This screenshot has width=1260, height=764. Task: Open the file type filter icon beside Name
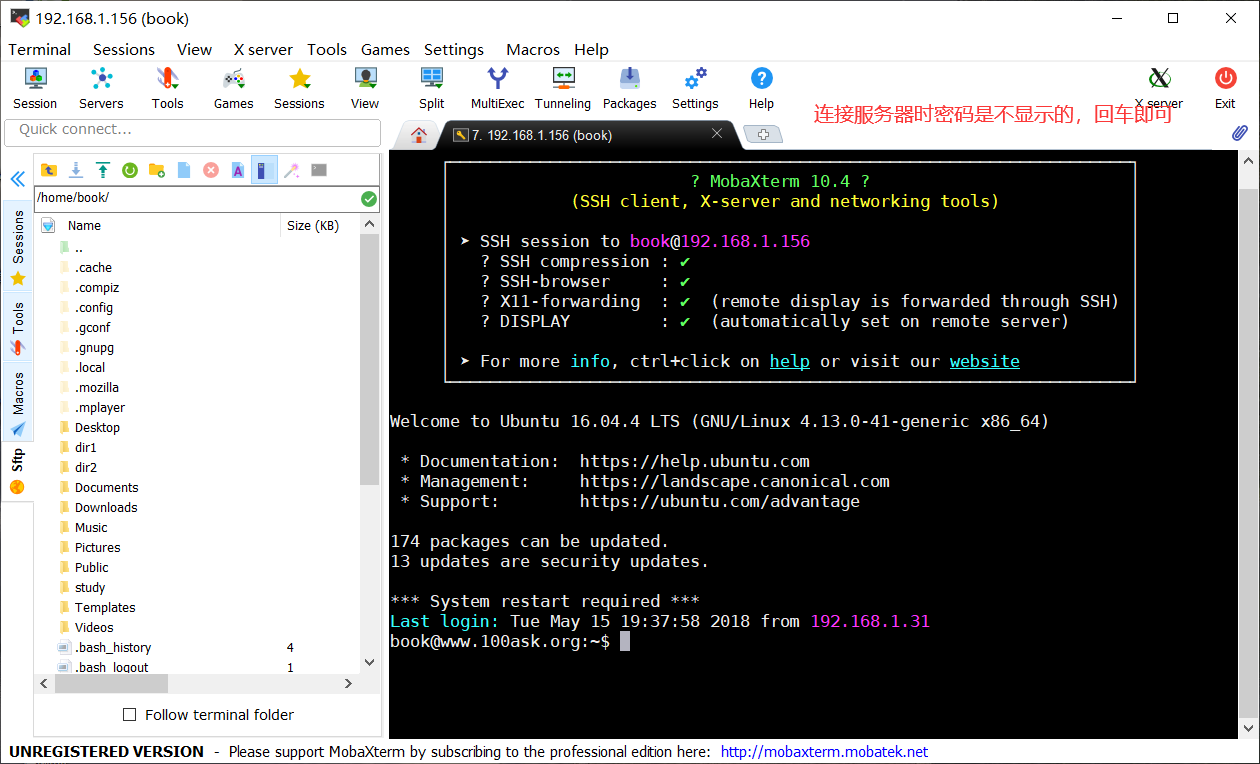pyautogui.click(x=47, y=225)
